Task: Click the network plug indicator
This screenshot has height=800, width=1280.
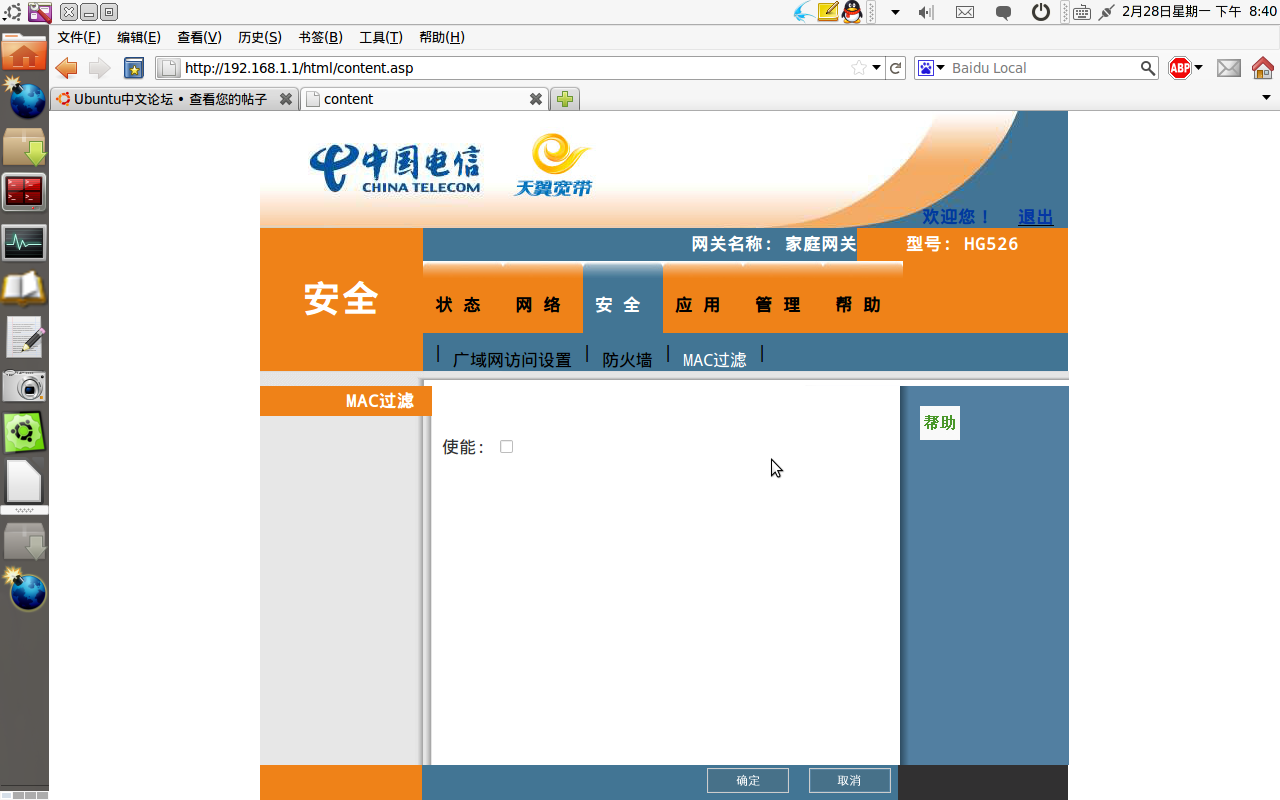Action: 1106,12
